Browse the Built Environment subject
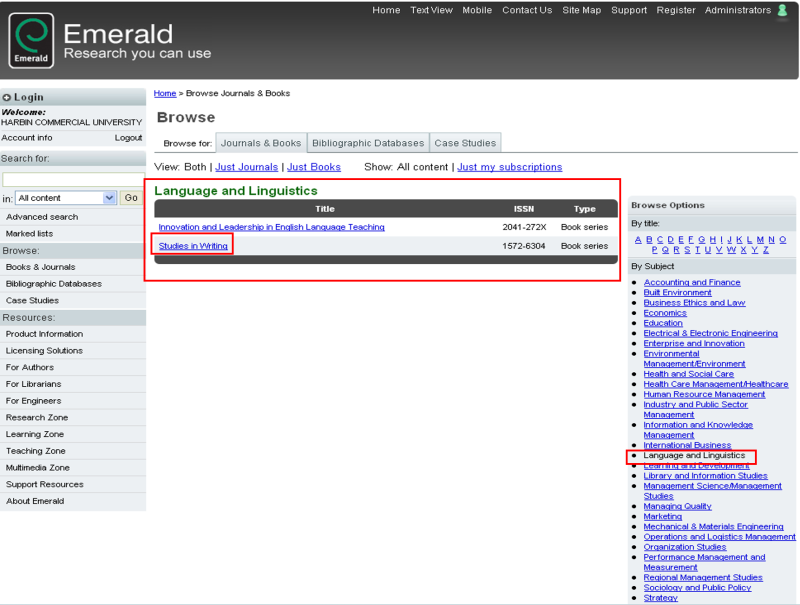The image size is (800, 605). tap(677, 292)
